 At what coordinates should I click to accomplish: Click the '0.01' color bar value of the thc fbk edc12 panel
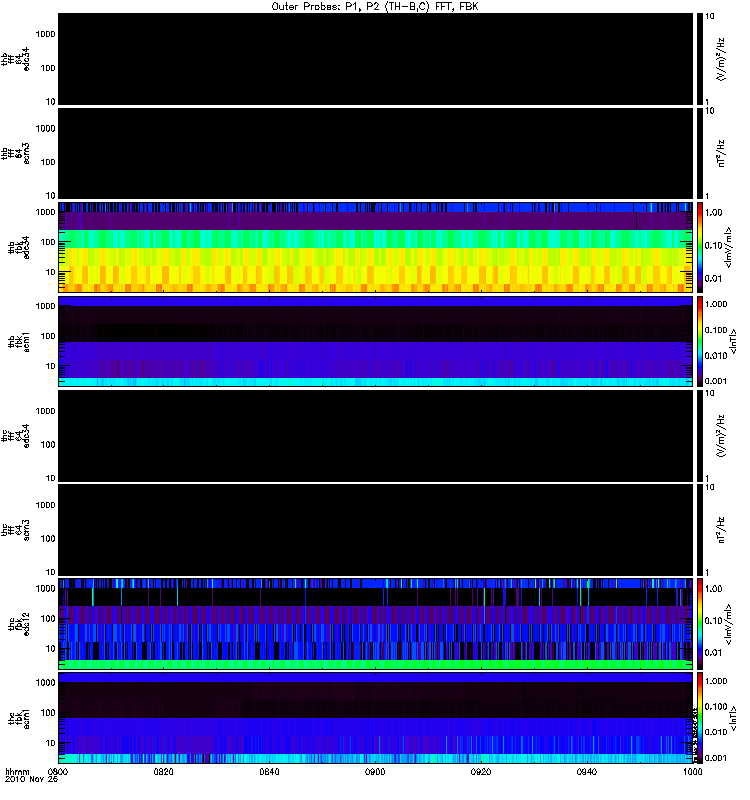click(x=714, y=653)
